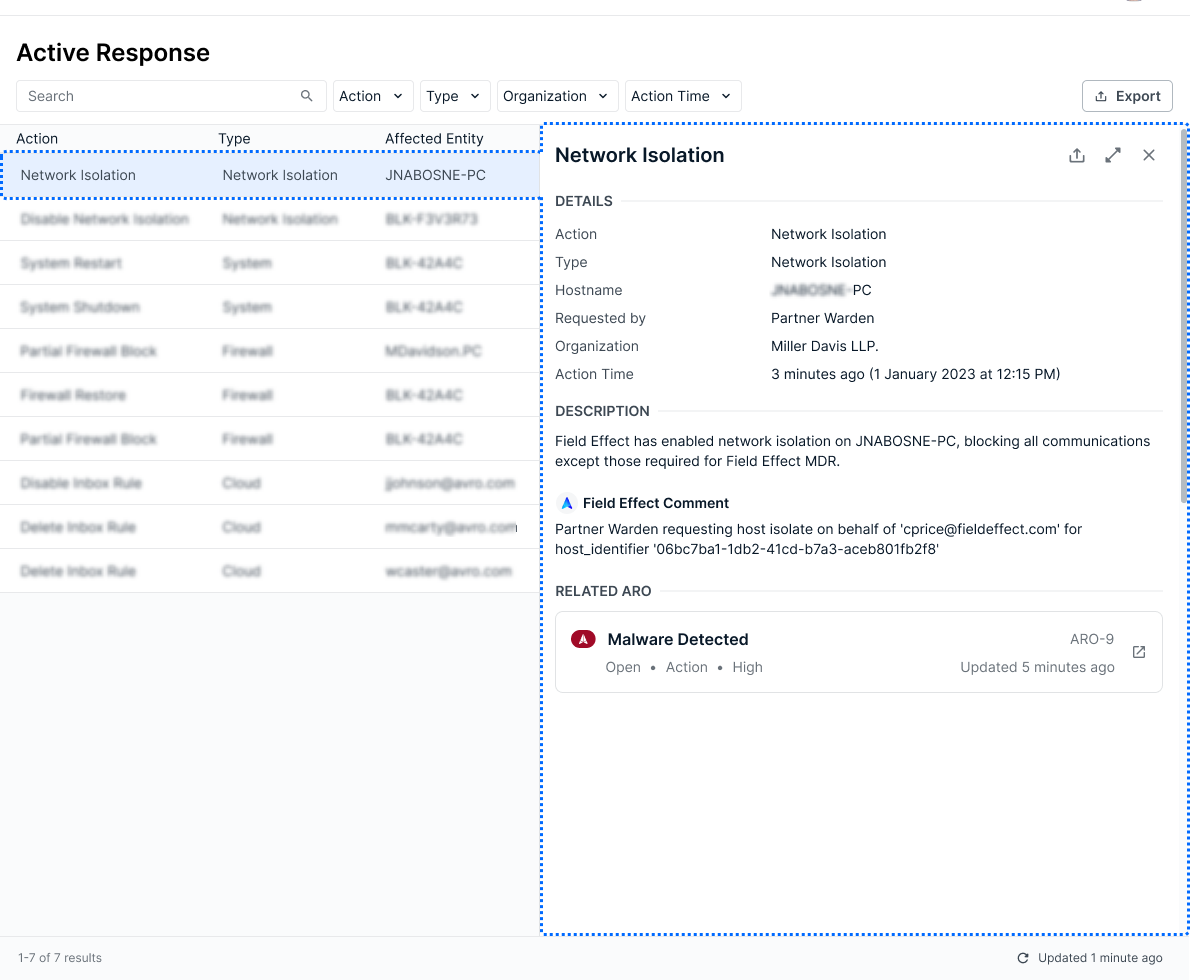Focus the Search input field
Screen dimensions: 1190x980
(x=171, y=96)
